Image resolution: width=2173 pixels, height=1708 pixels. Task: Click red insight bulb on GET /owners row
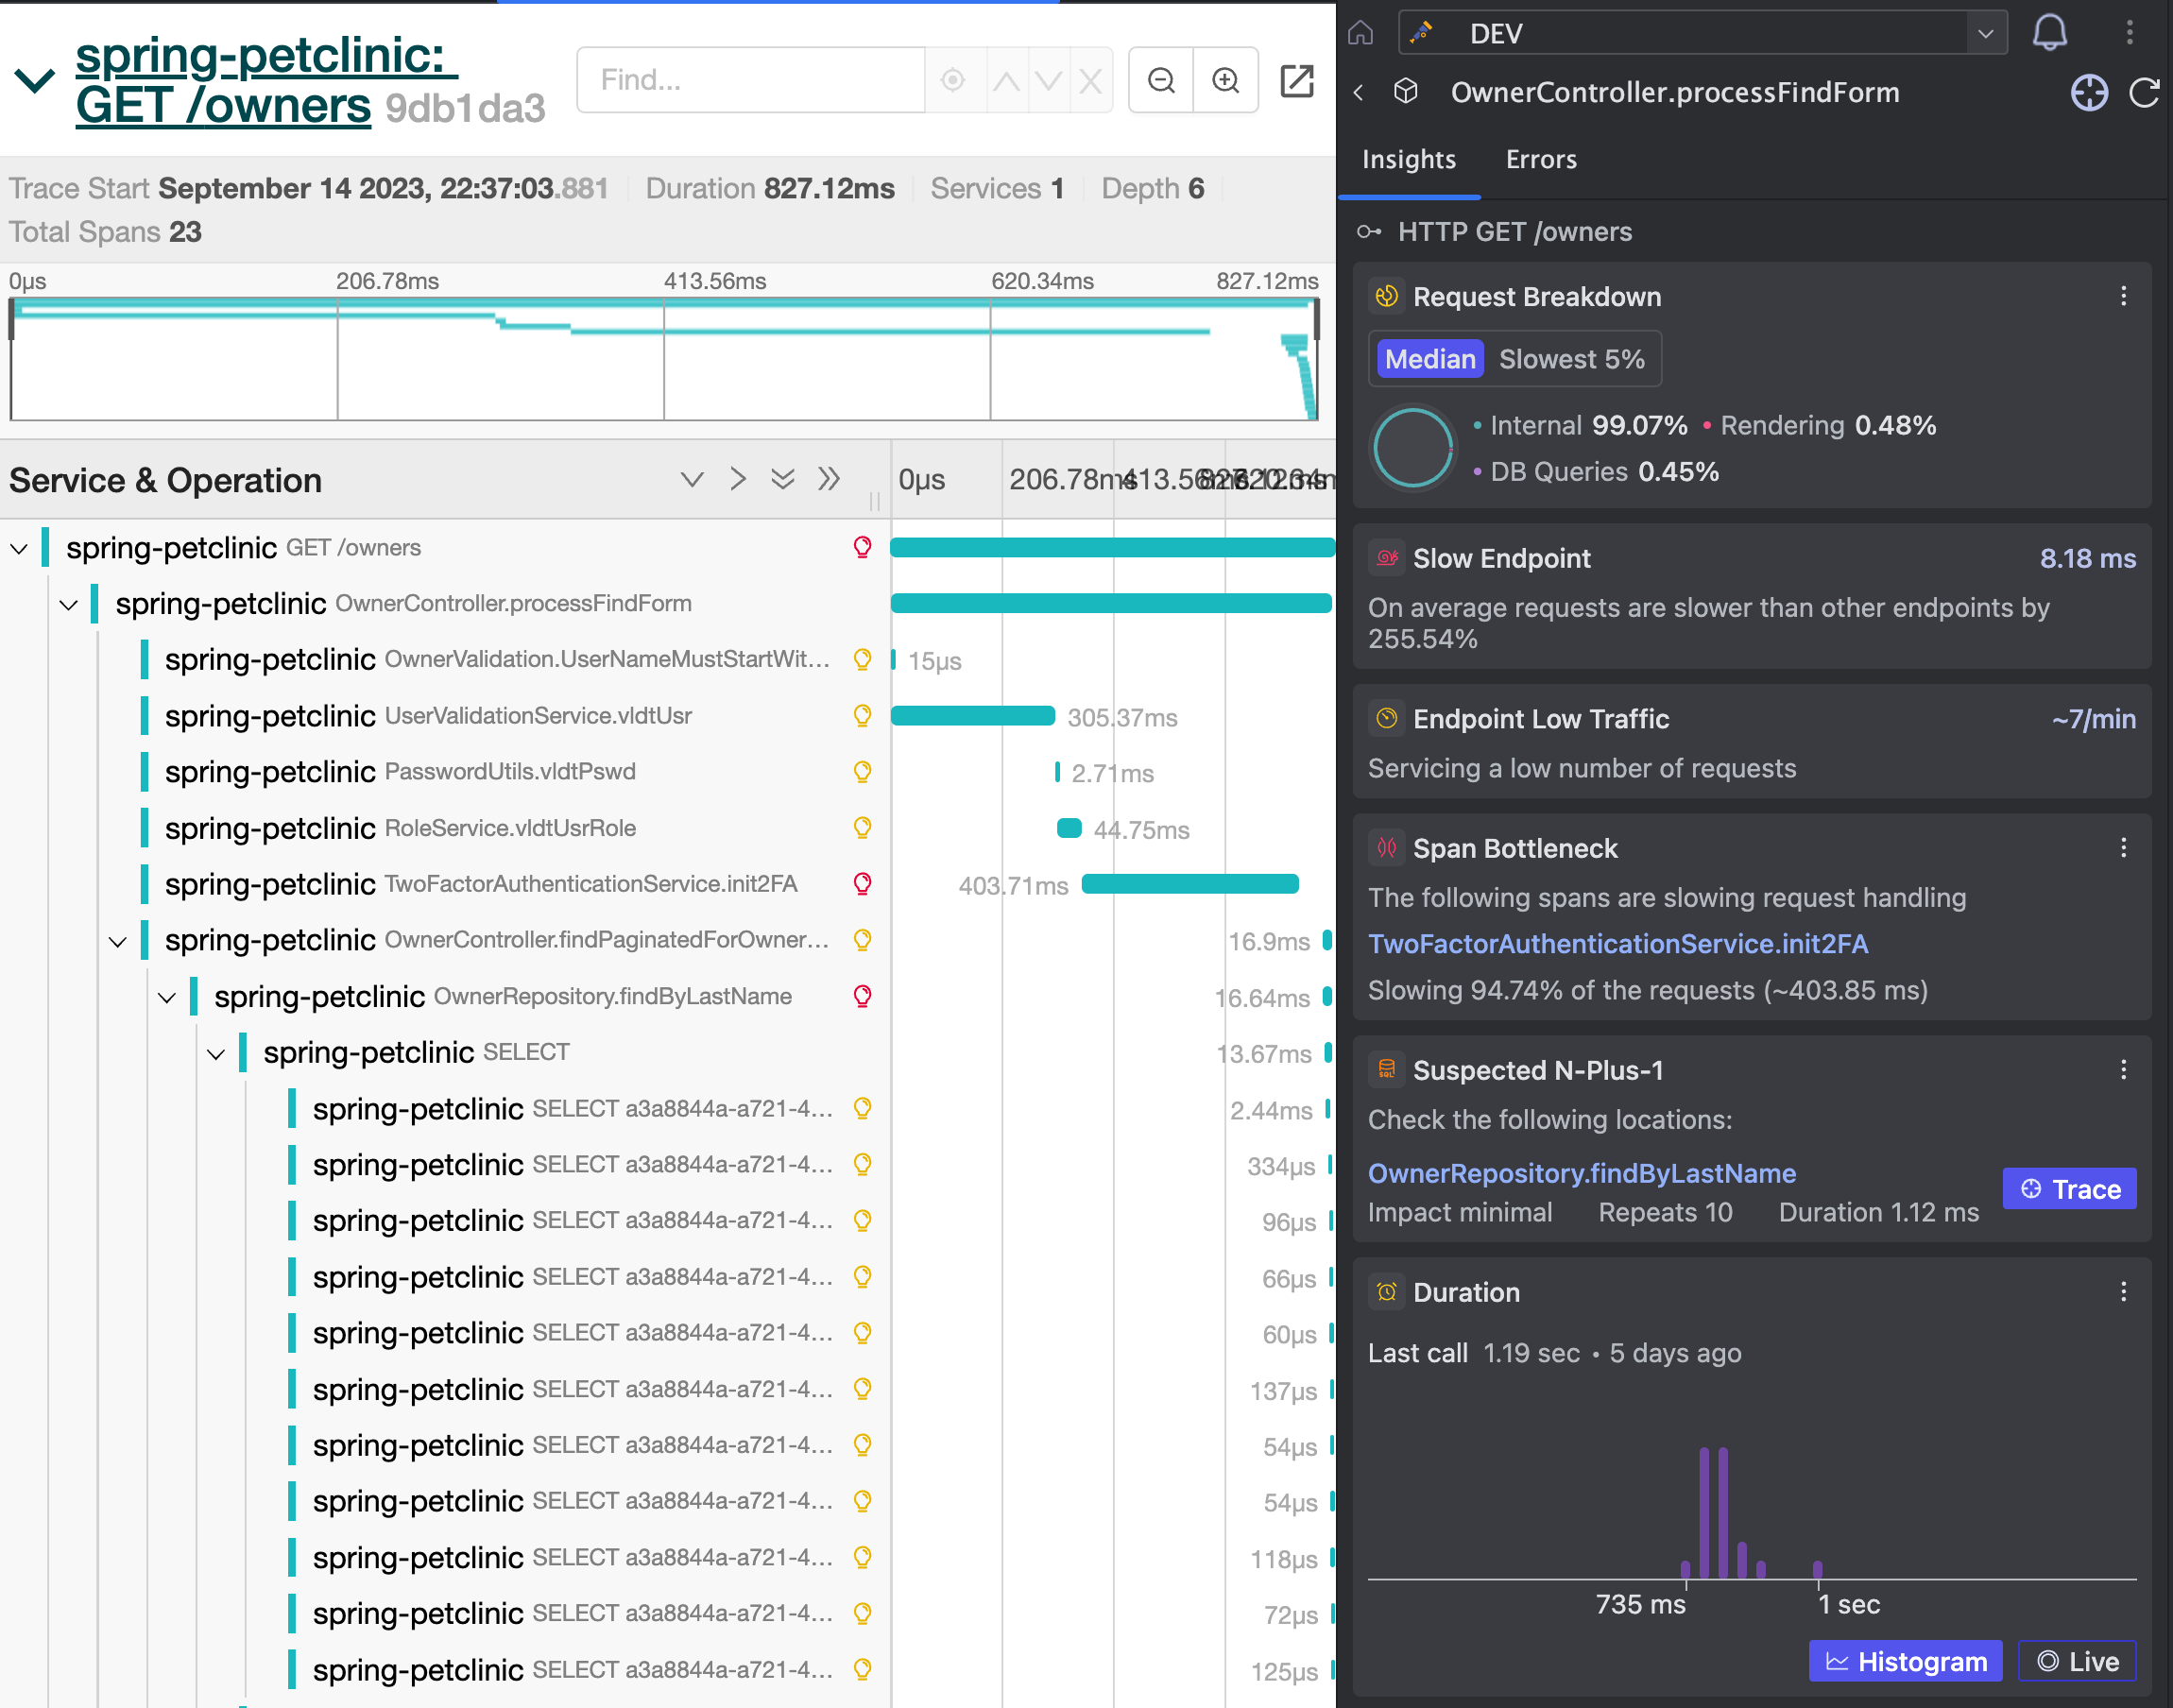862,547
